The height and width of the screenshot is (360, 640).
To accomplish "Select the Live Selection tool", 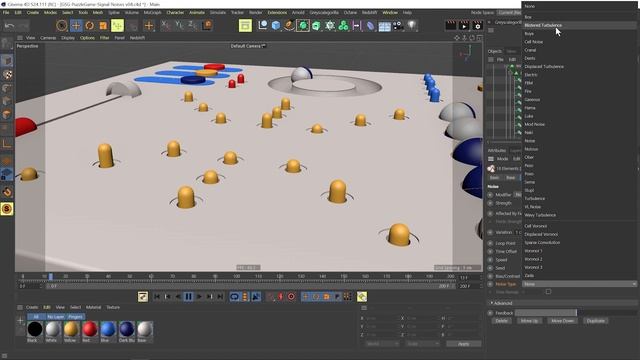I will tap(62, 26).
